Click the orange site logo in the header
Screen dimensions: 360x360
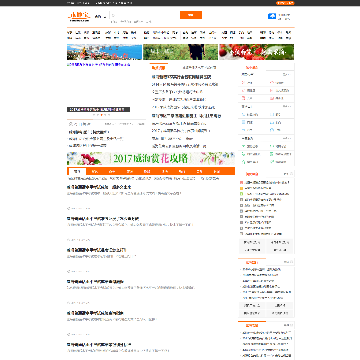[x=79, y=16]
